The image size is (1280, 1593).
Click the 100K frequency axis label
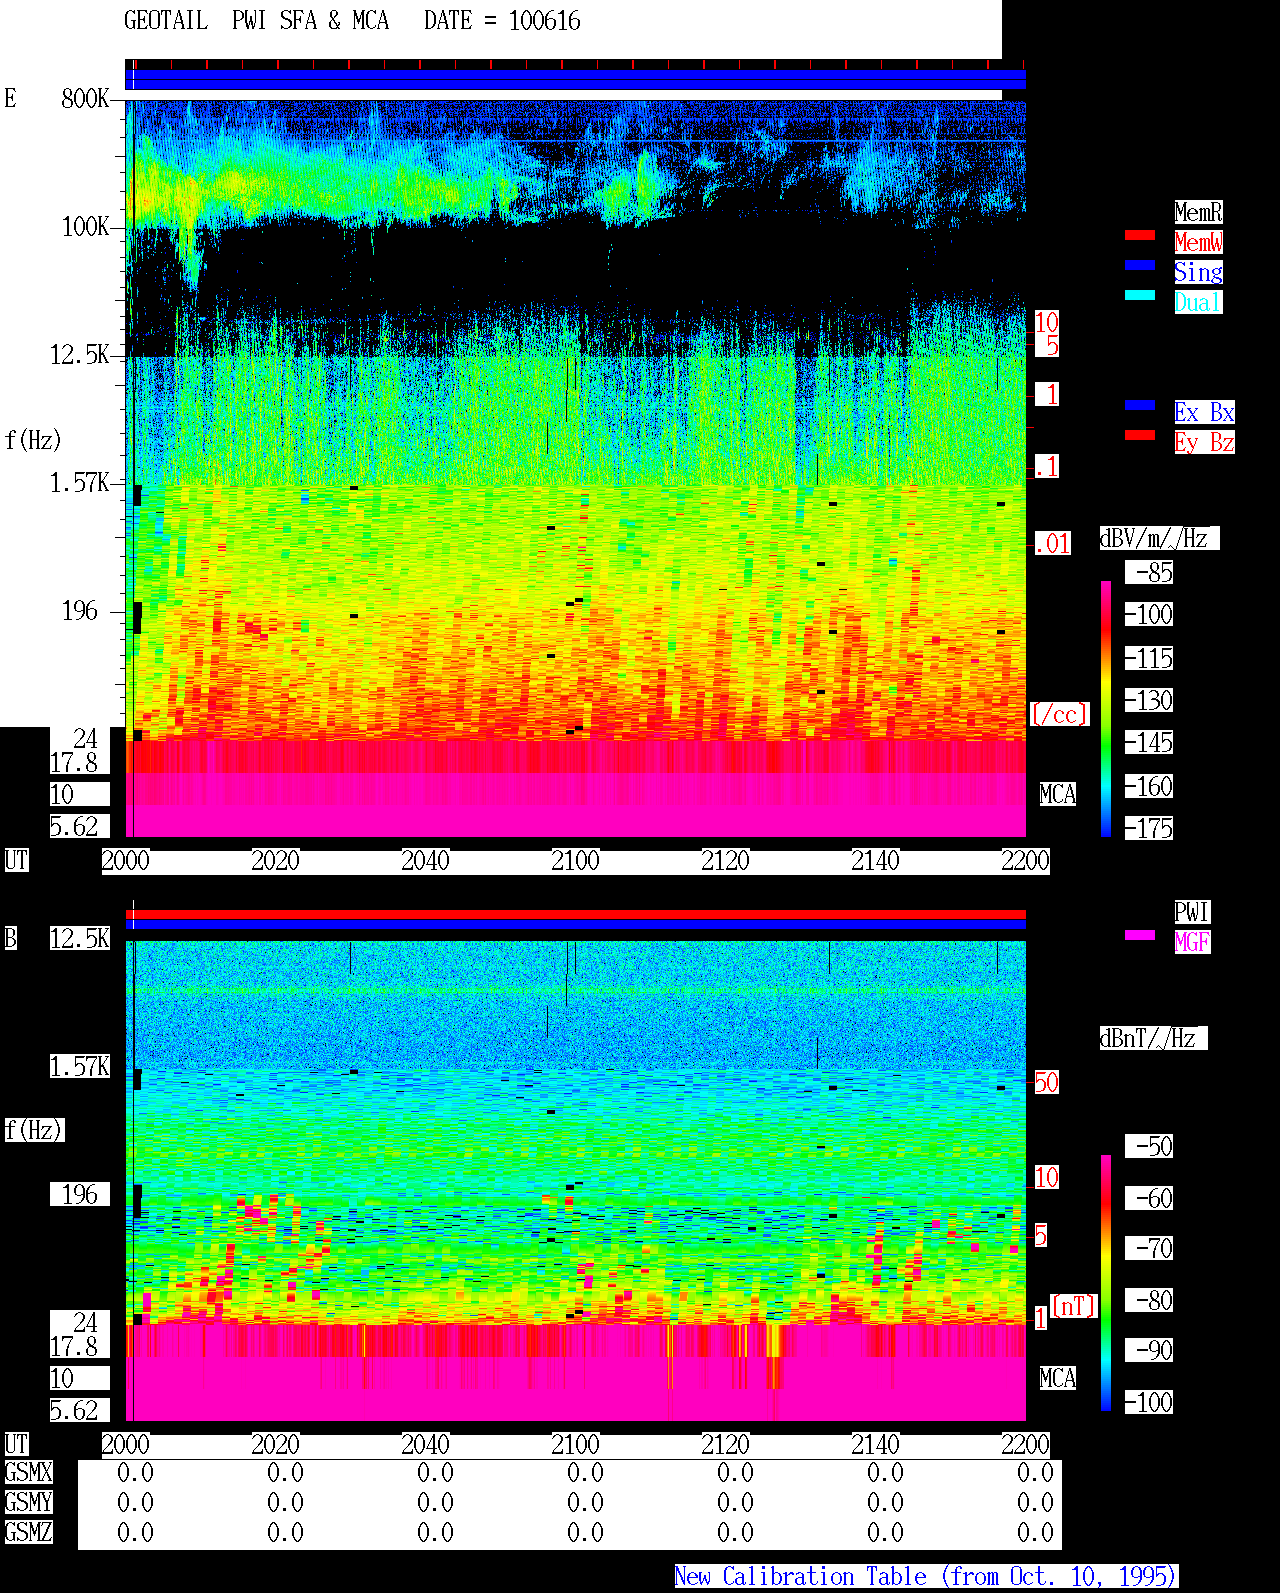click(85, 226)
